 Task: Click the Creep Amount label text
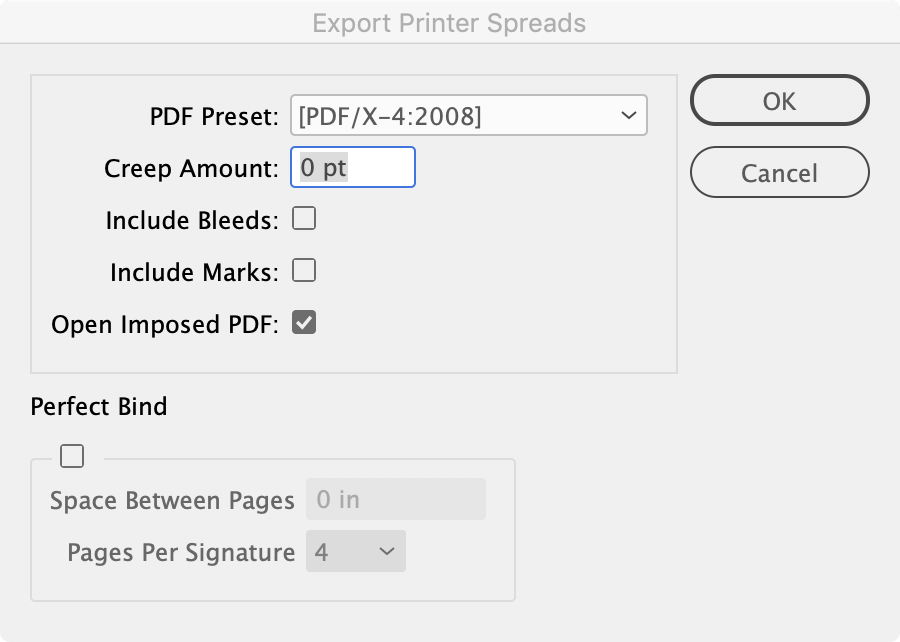(191, 168)
